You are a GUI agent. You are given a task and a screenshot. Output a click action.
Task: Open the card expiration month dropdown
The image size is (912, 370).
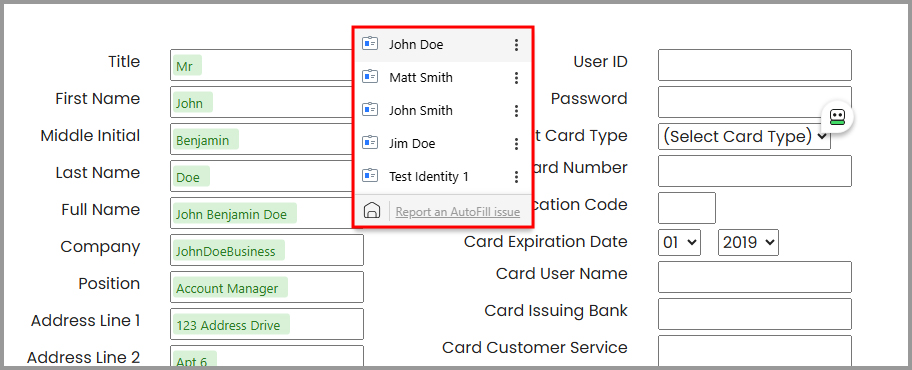click(679, 243)
